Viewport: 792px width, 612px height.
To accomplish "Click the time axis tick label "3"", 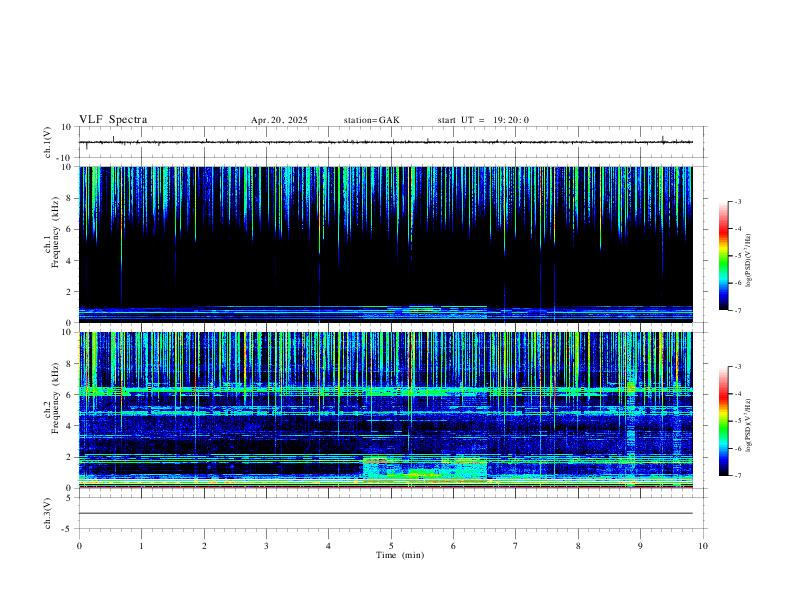I will click(266, 546).
